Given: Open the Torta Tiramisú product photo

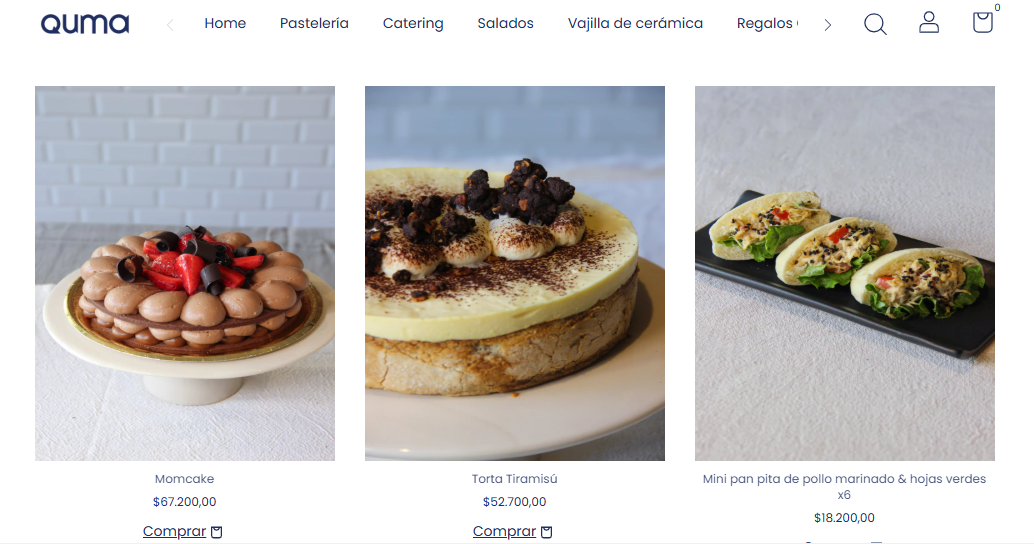Looking at the screenshot, I should pyautogui.click(x=514, y=273).
